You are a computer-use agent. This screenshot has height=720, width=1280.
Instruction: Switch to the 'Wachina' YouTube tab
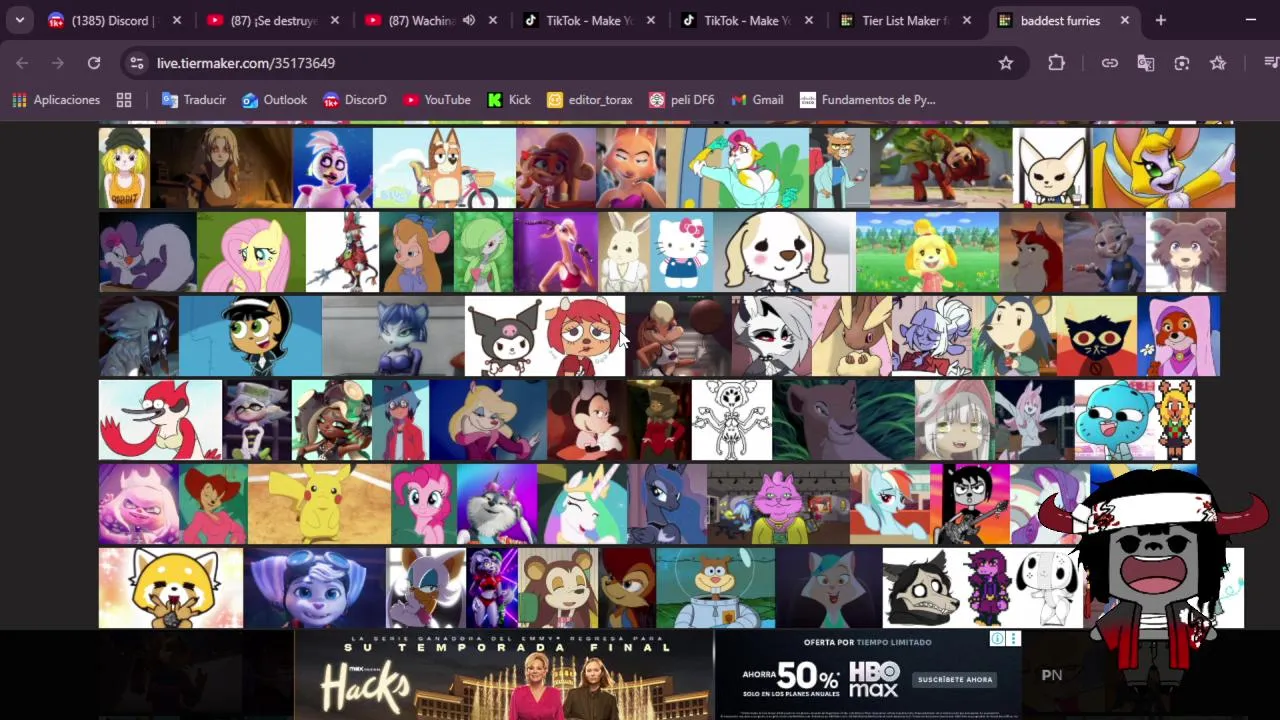(x=430, y=20)
